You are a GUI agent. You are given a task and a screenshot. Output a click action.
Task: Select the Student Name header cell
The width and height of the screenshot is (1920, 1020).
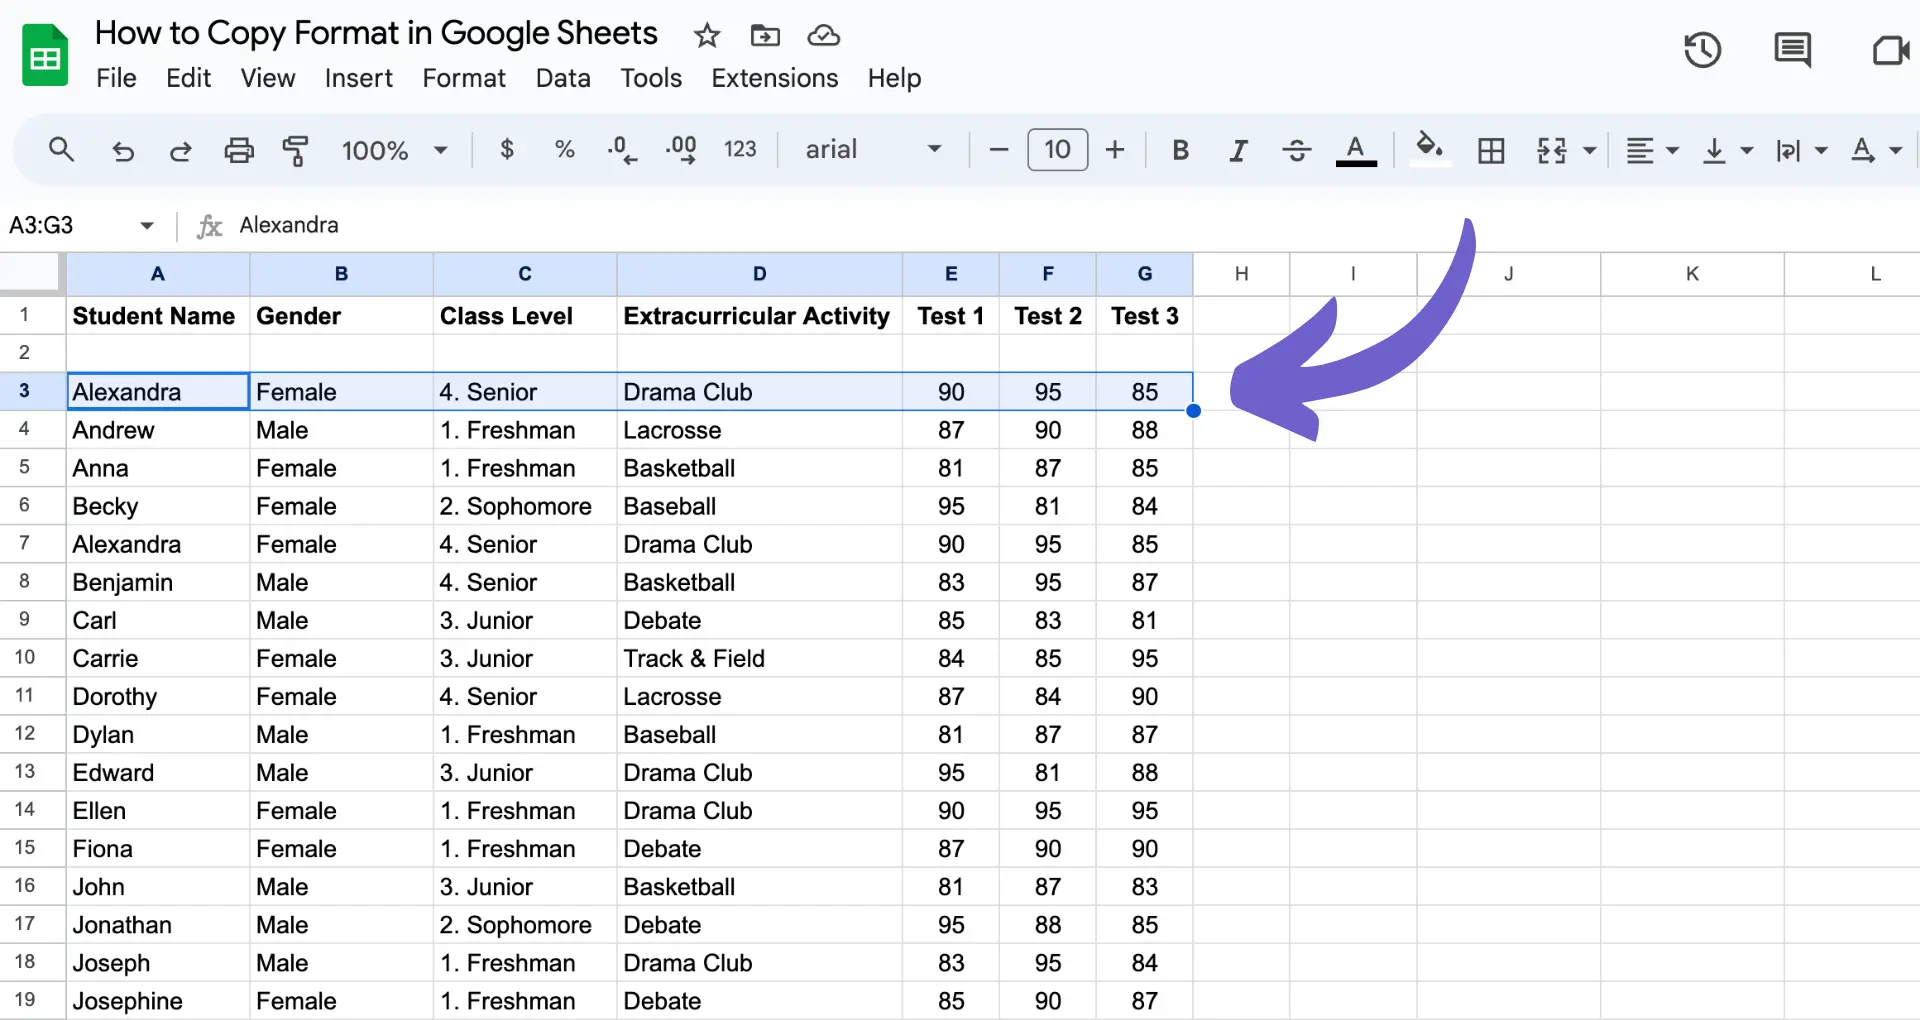click(158, 316)
